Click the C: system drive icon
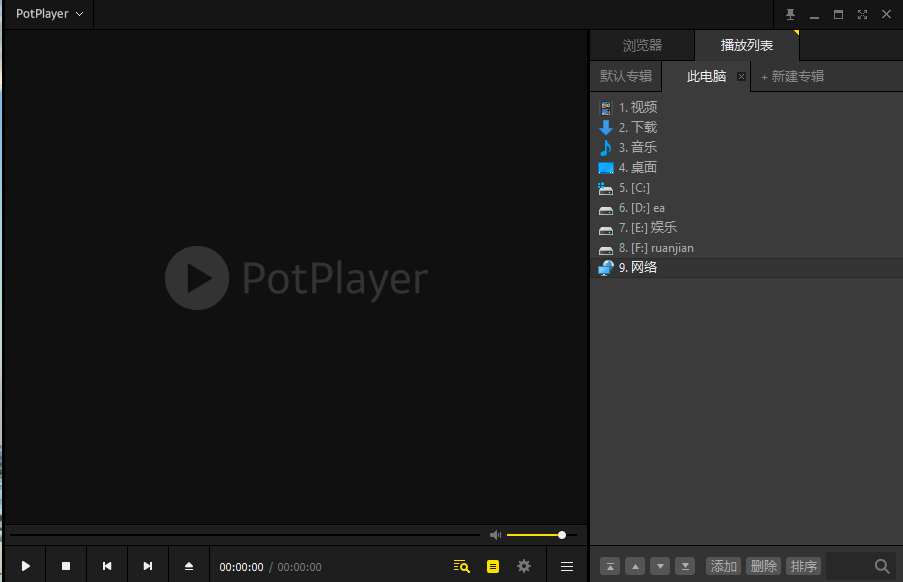The width and height of the screenshot is (903, 582). coord(605,188)
